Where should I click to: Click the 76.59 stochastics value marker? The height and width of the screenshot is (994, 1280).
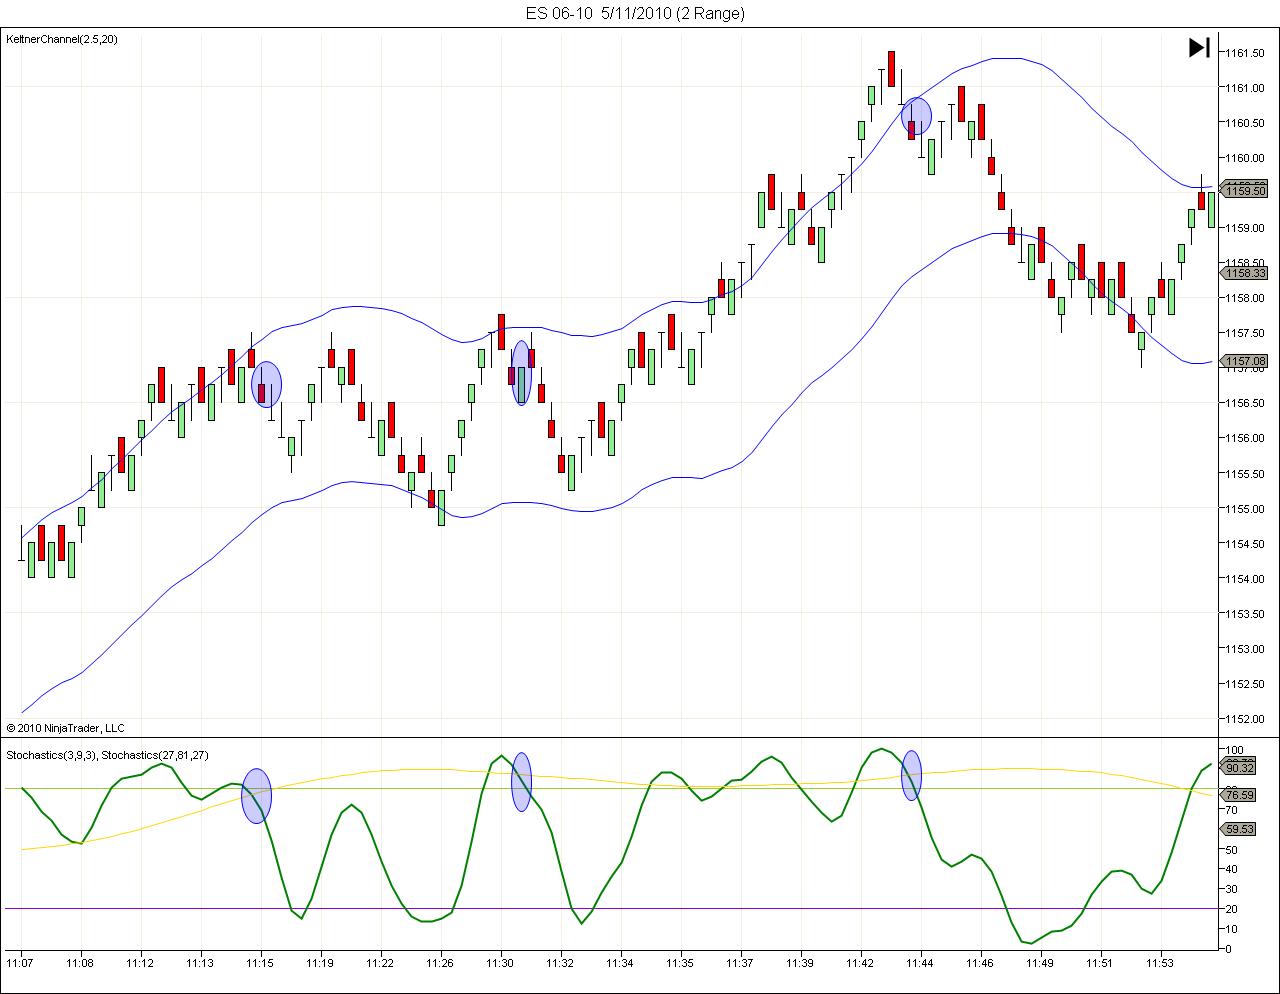coord(1239,794)
